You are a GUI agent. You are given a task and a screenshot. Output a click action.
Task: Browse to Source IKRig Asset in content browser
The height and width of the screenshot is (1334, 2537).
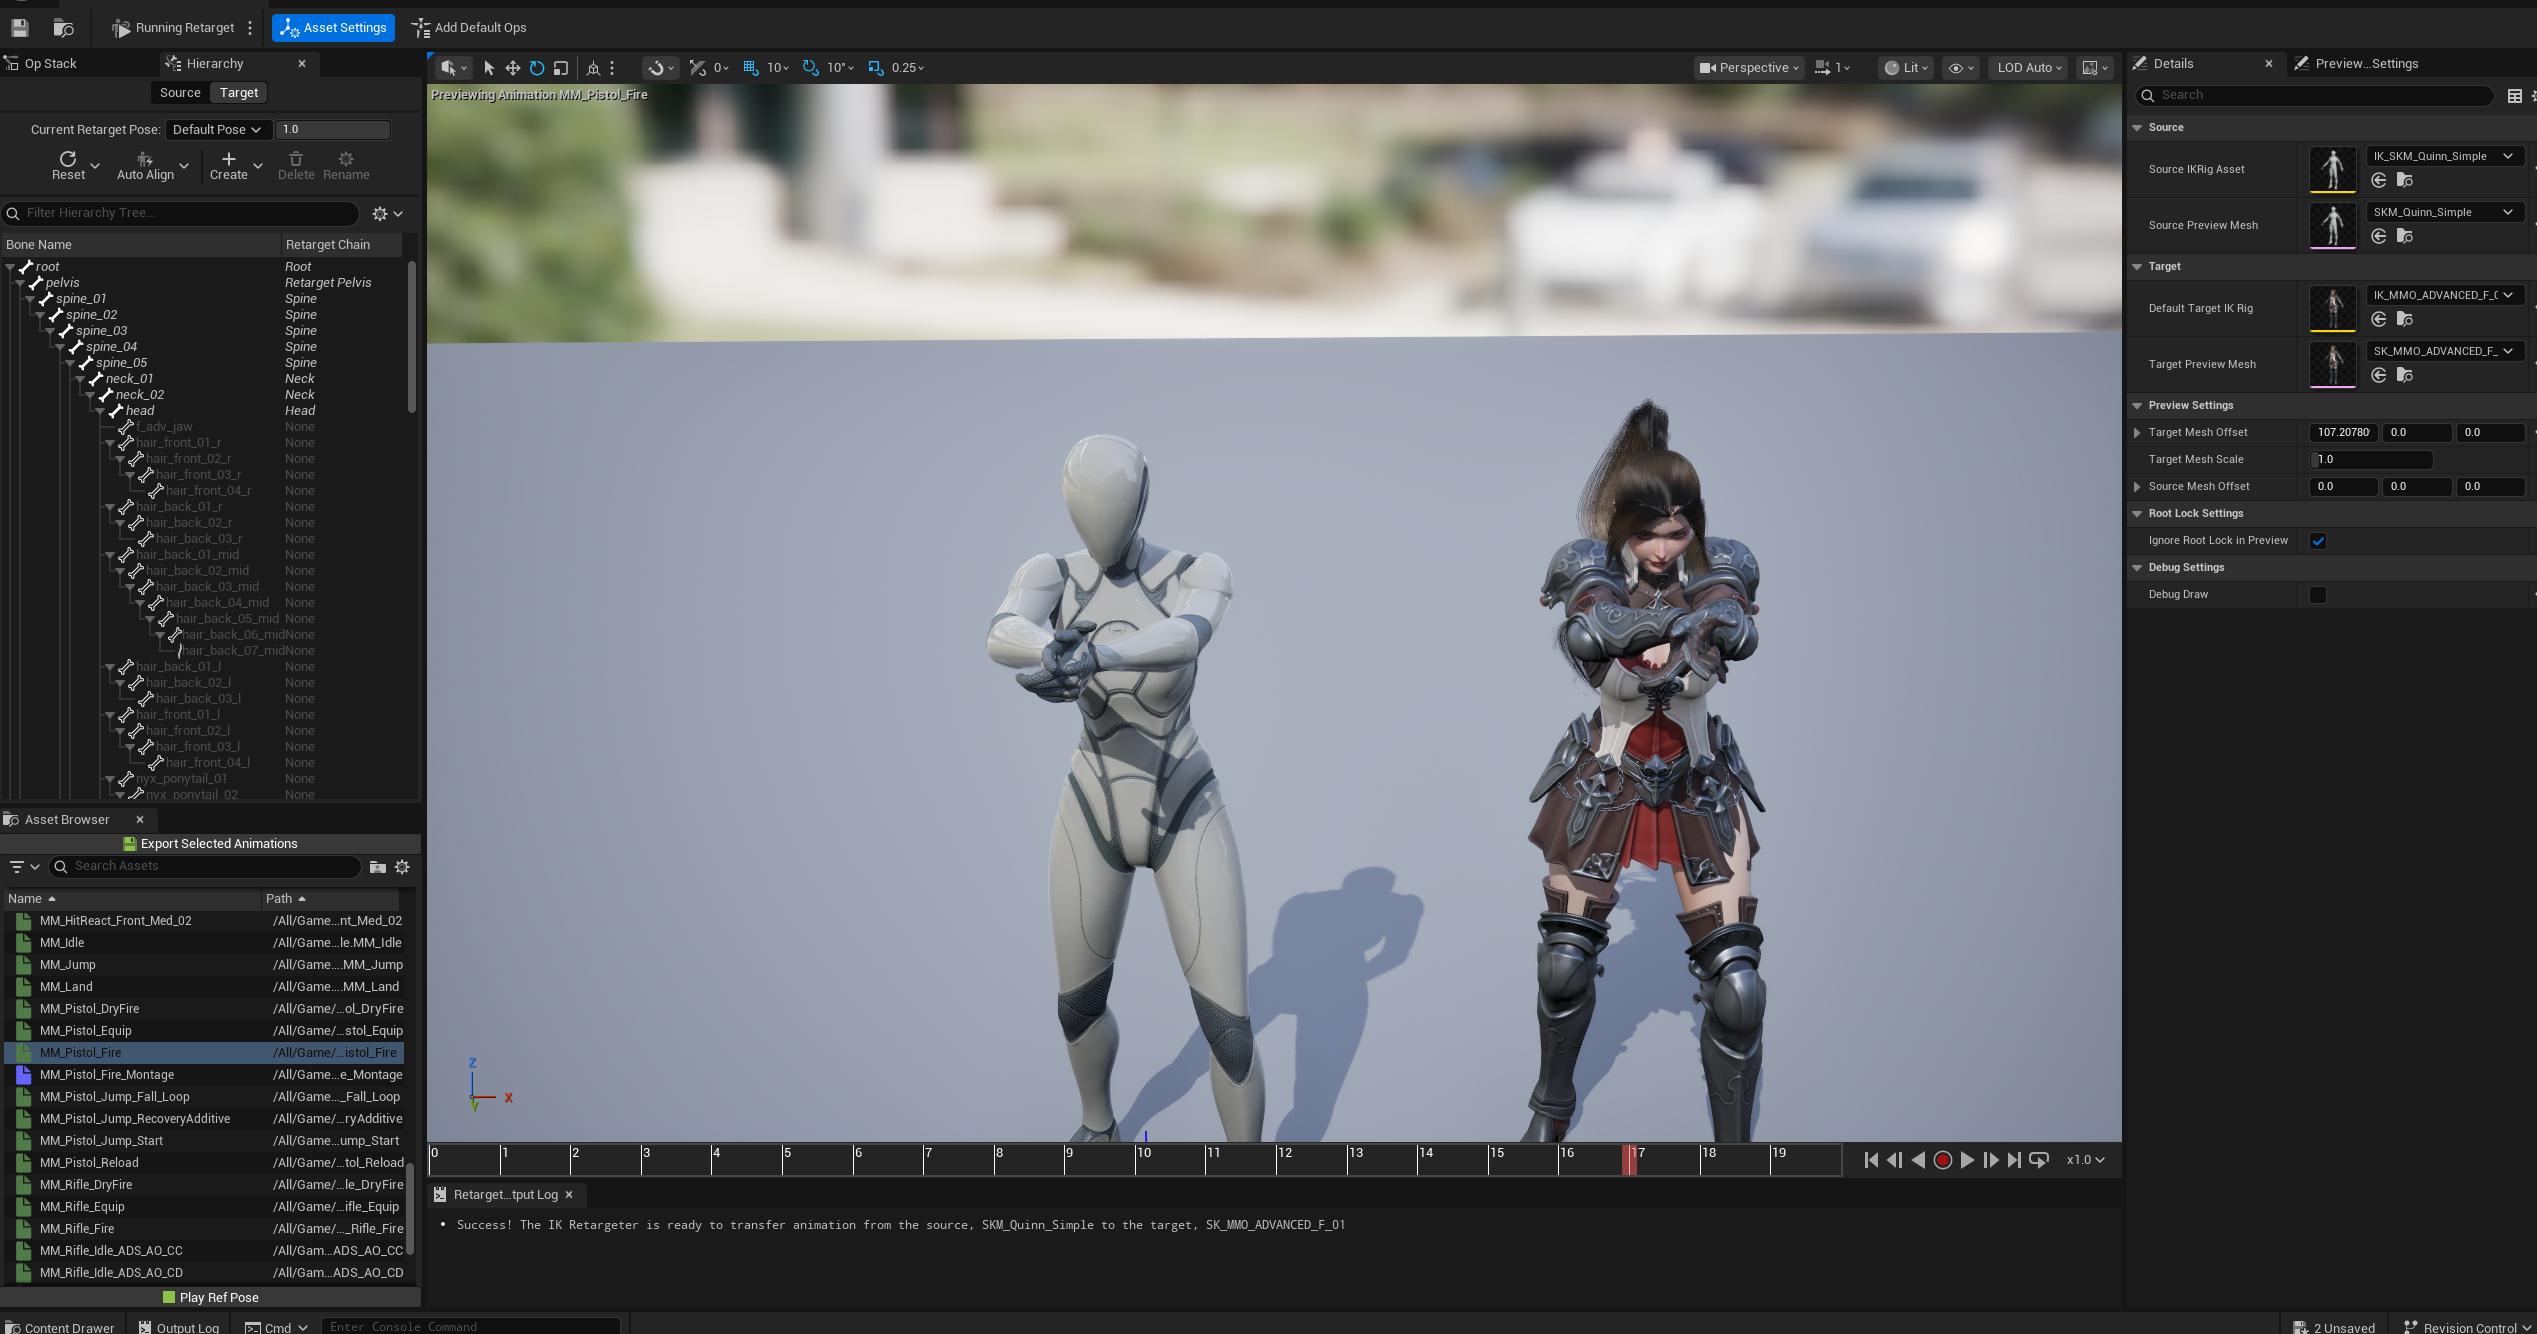[x=2405, y=181]
